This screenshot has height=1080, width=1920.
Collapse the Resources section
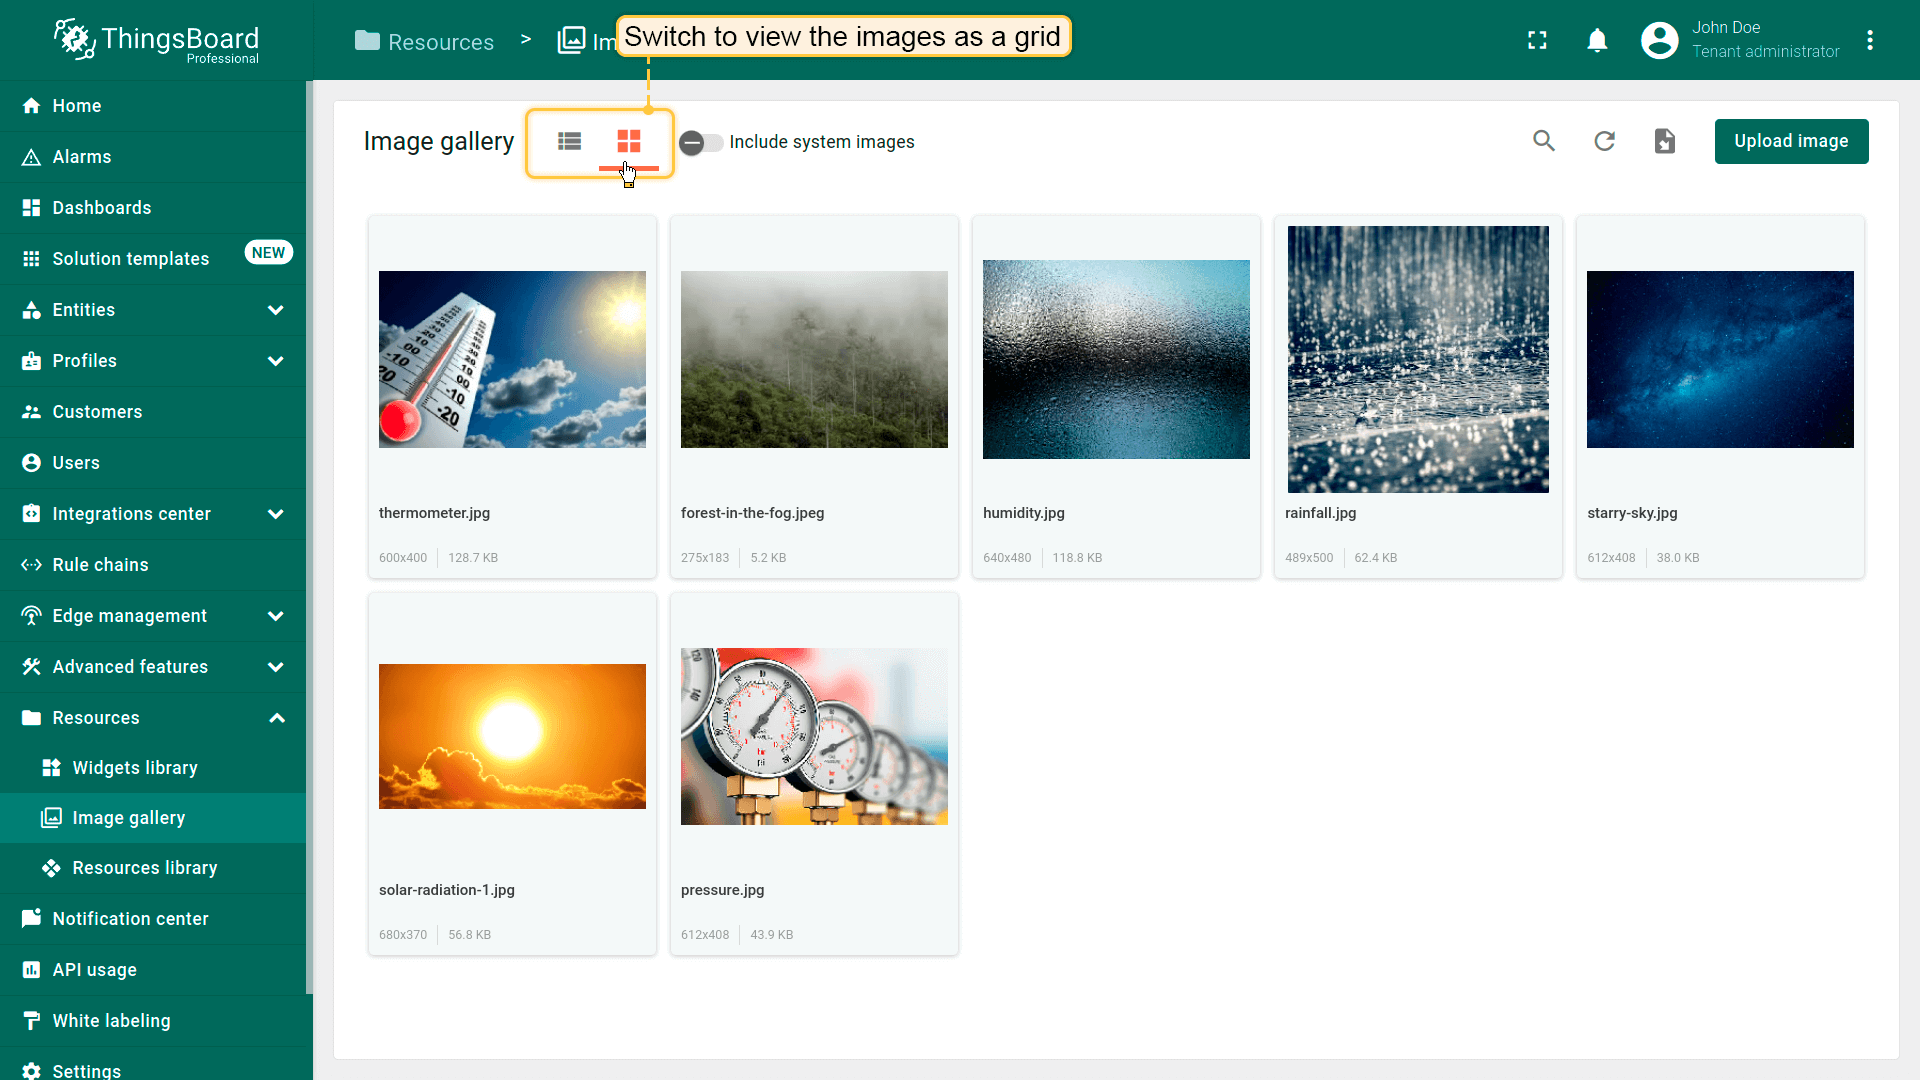[x=277, y=718]
